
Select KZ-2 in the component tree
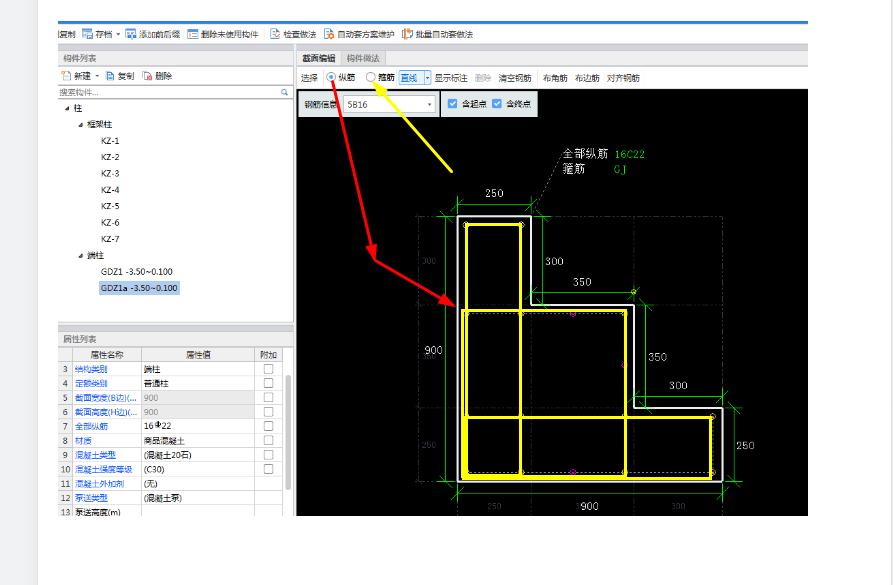[x=110, y=157]
